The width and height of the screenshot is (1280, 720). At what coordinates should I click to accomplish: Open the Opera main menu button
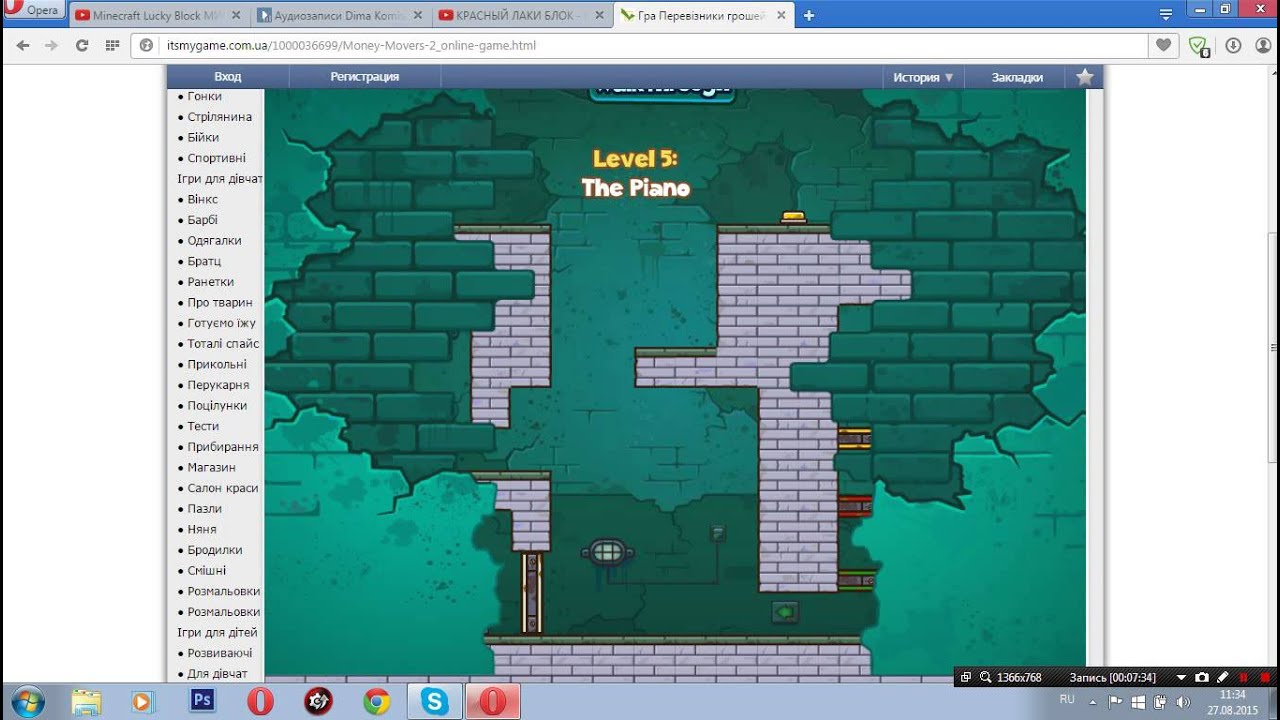pos(34,10)
